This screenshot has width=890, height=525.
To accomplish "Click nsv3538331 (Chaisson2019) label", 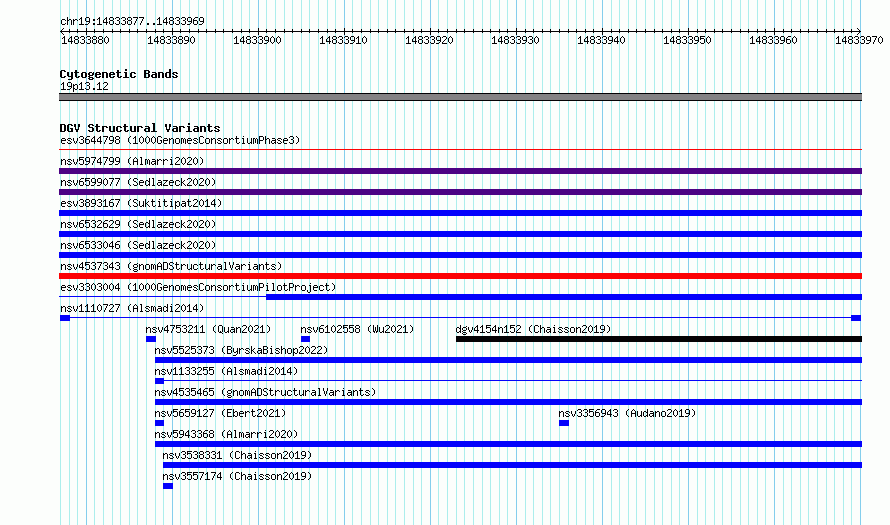I will pos(237,455).
